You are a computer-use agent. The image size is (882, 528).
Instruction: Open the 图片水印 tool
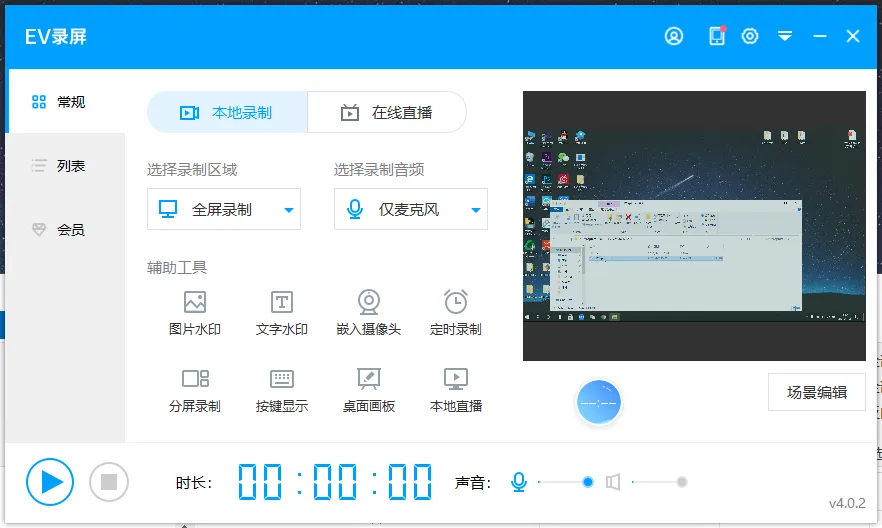(x=195, y=313)
